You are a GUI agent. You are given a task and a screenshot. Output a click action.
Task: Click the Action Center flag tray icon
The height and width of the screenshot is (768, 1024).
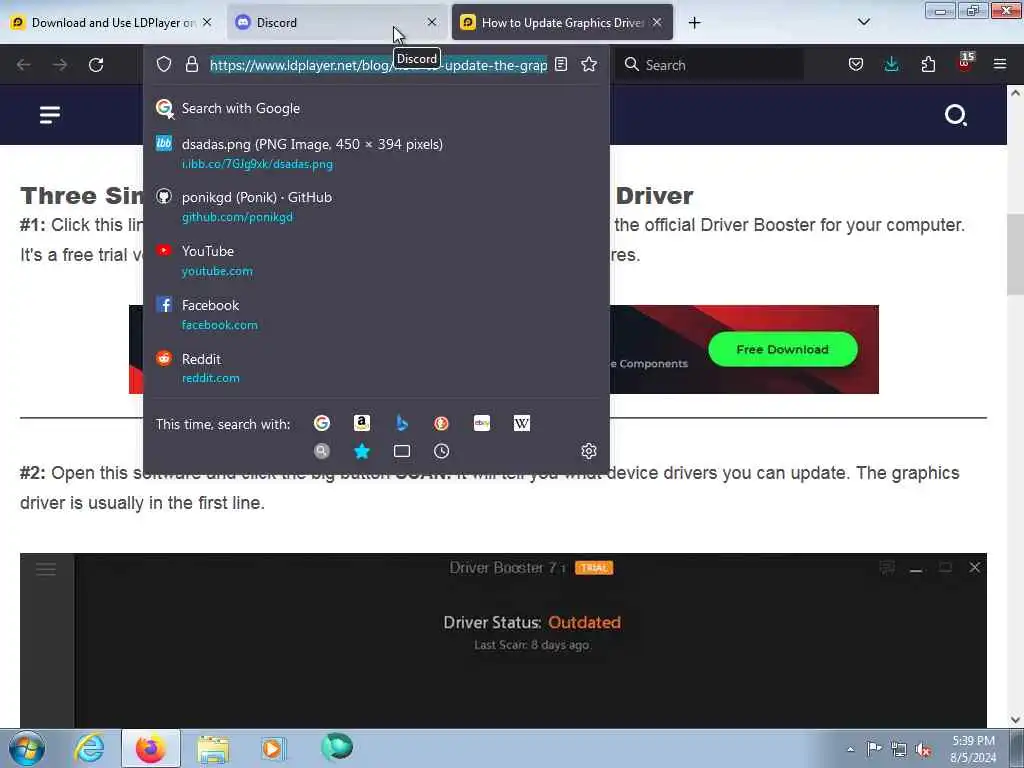(874, 748)
